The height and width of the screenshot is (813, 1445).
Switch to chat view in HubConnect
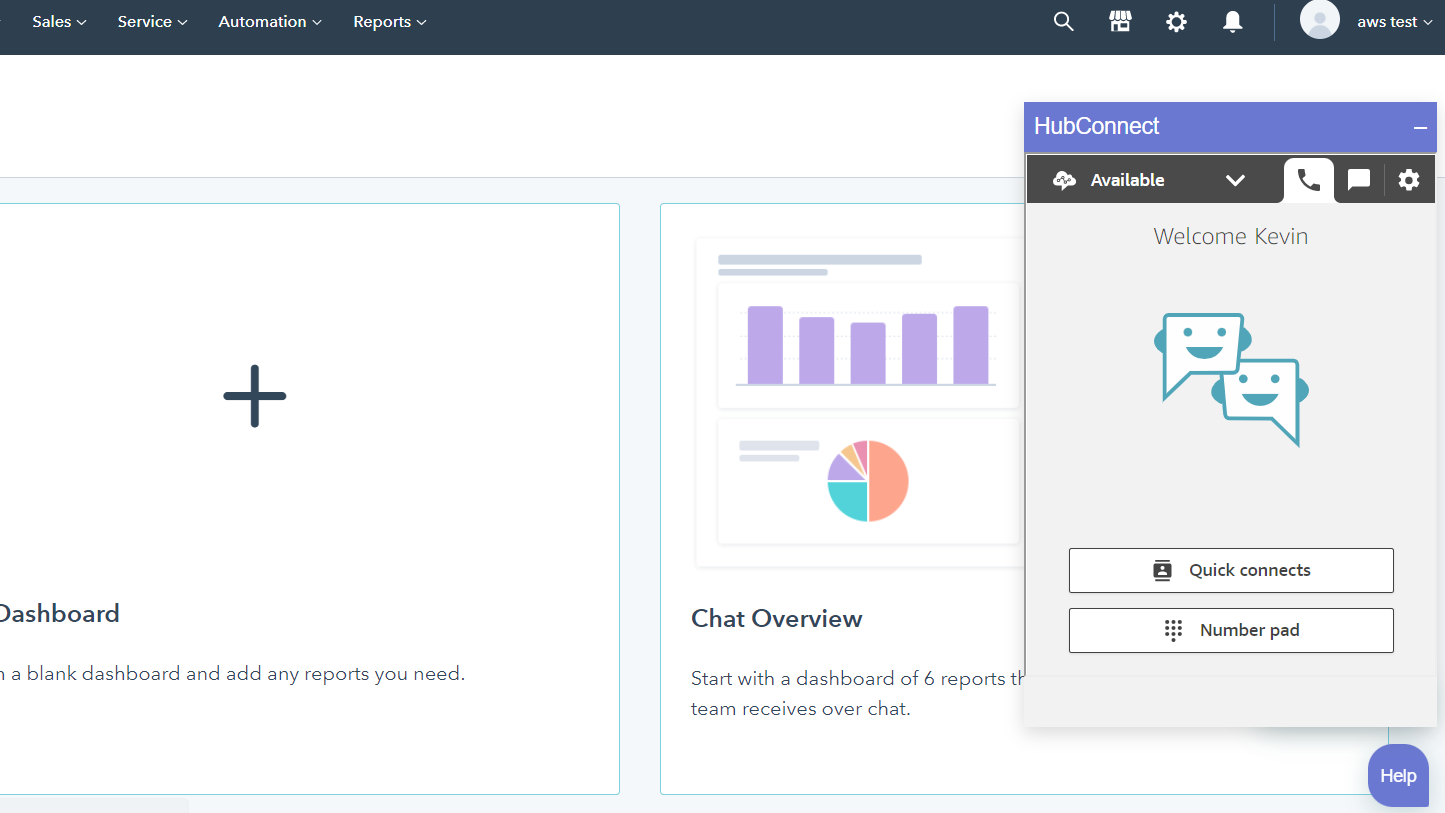(x=1358, y=179)
